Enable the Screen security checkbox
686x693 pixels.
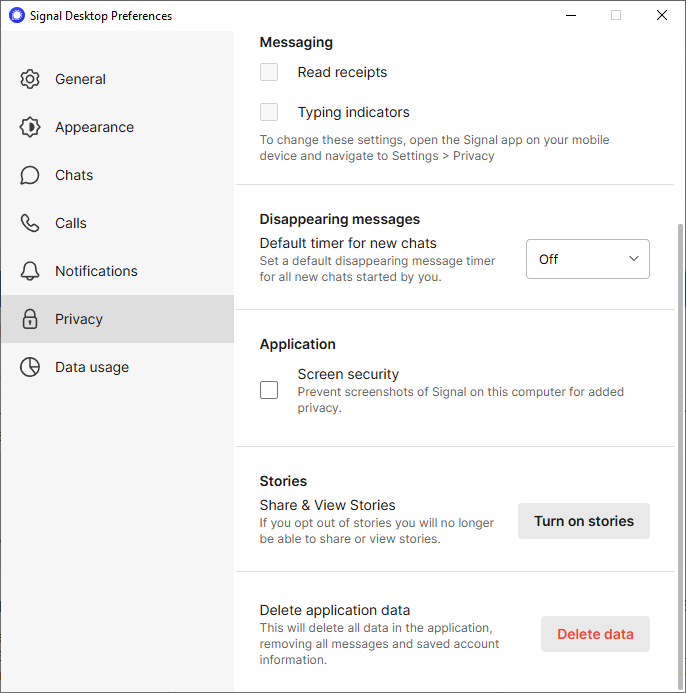pyautogui.click(x=269, y=390)
